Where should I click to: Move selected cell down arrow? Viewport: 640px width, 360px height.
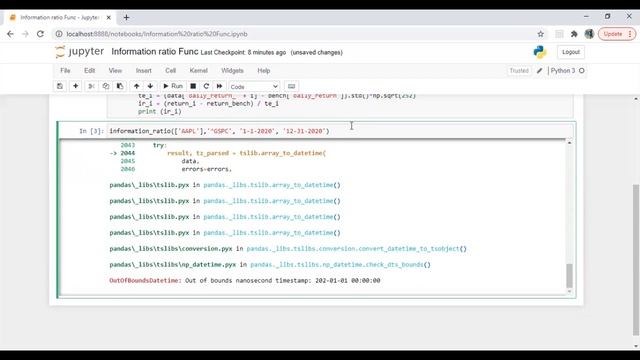pos(150,86)
